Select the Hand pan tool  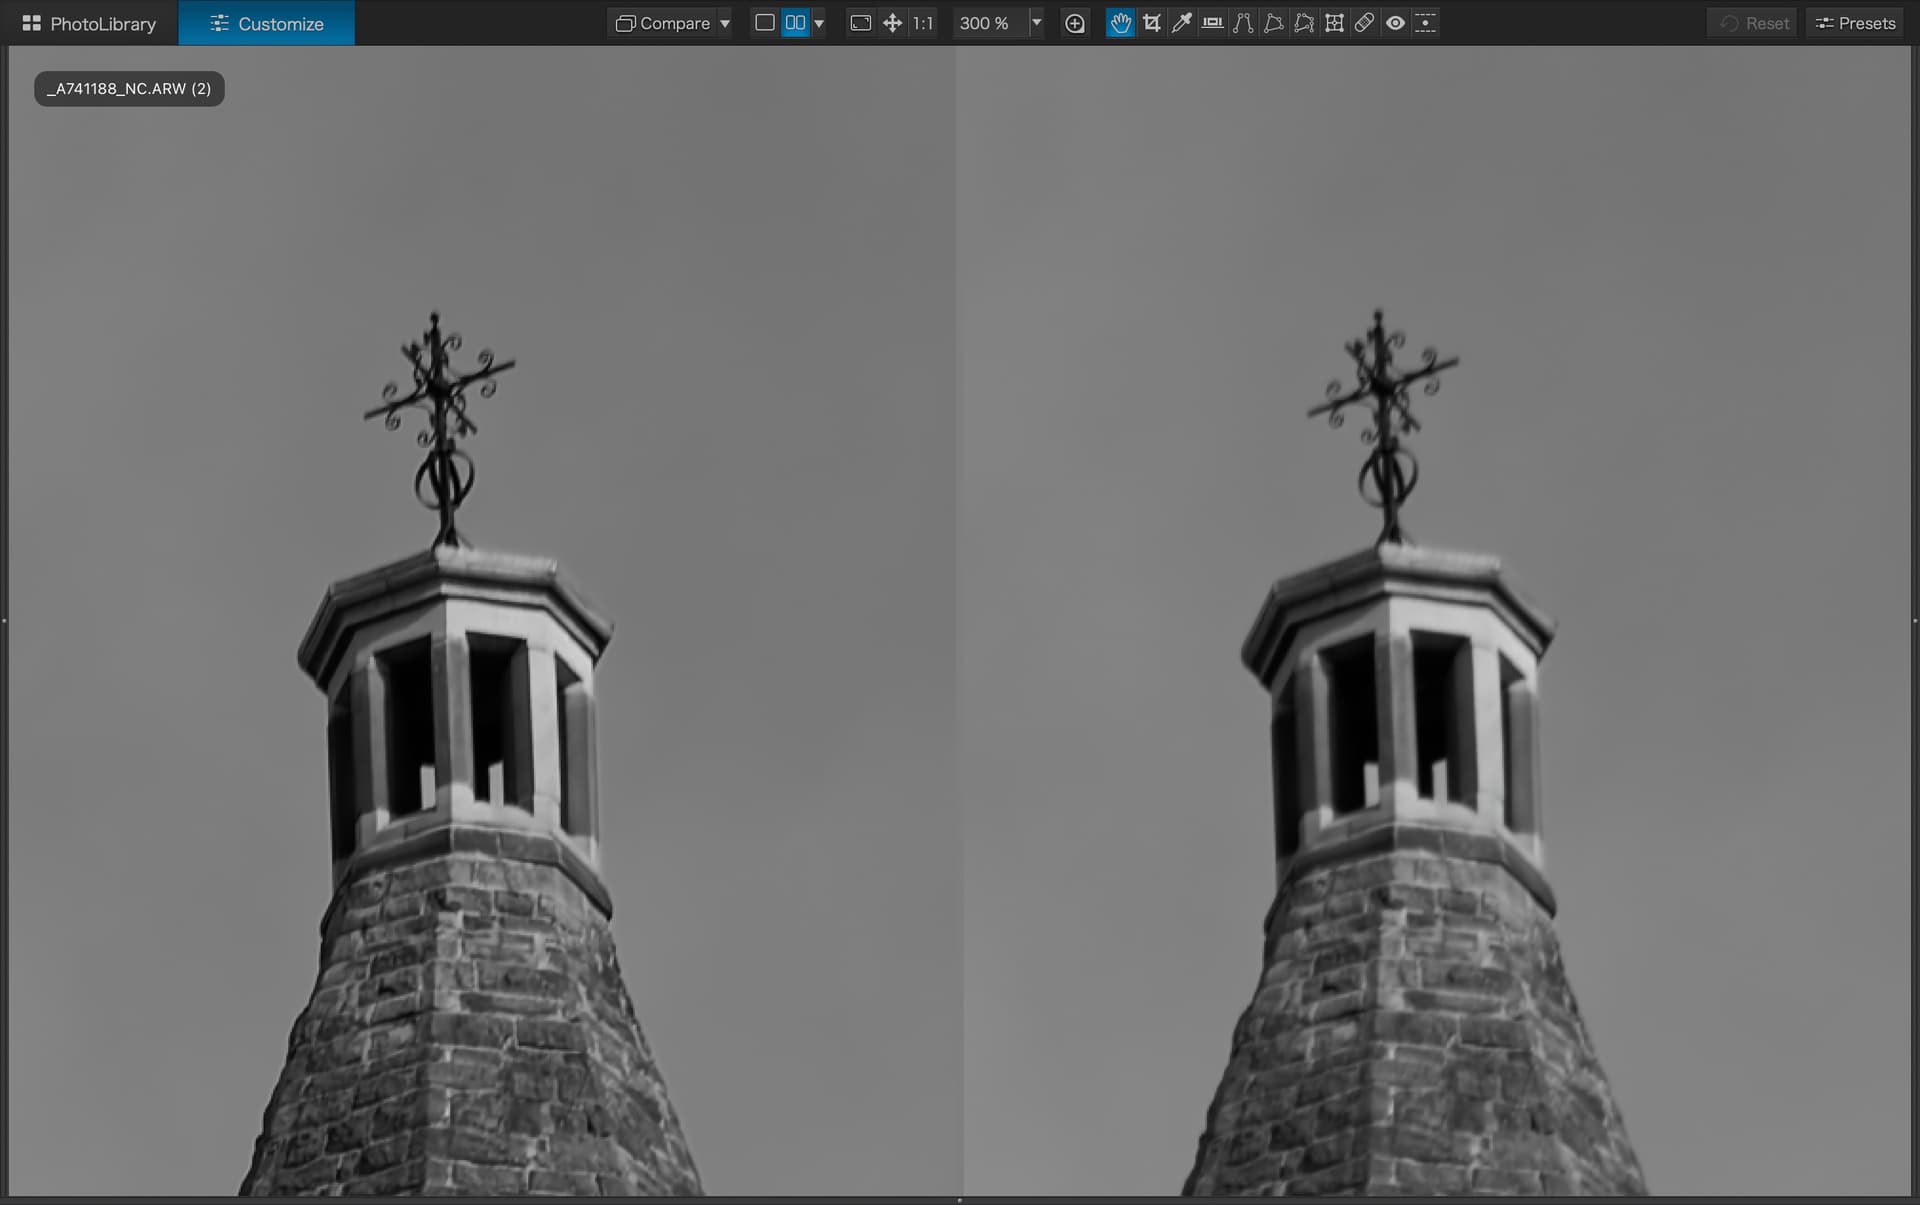pyautogui.click(x=1120, y=23)
